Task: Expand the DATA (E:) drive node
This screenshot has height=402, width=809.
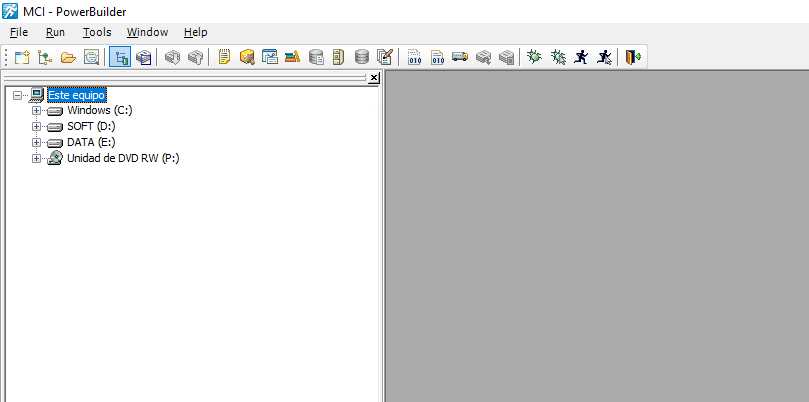Action: 37,143
